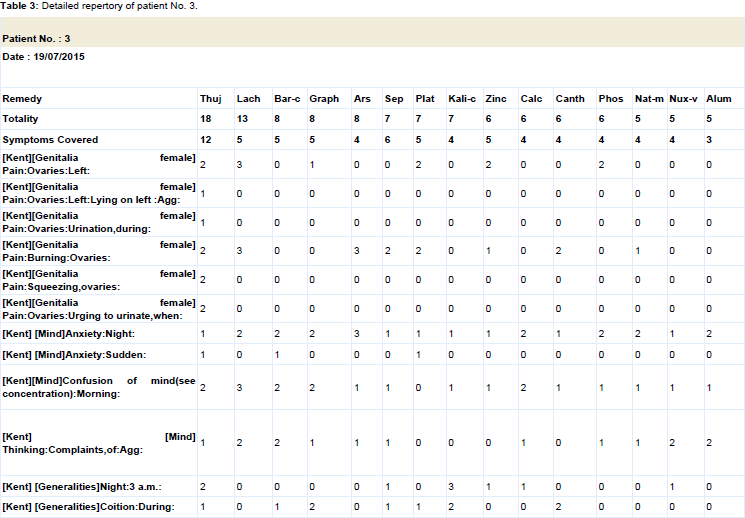The height and width of the screenshot is (518, 745).
Task: Click the 'Pain:Ovaries:Left:' symptom row label
Action: [x=99, y=164]
